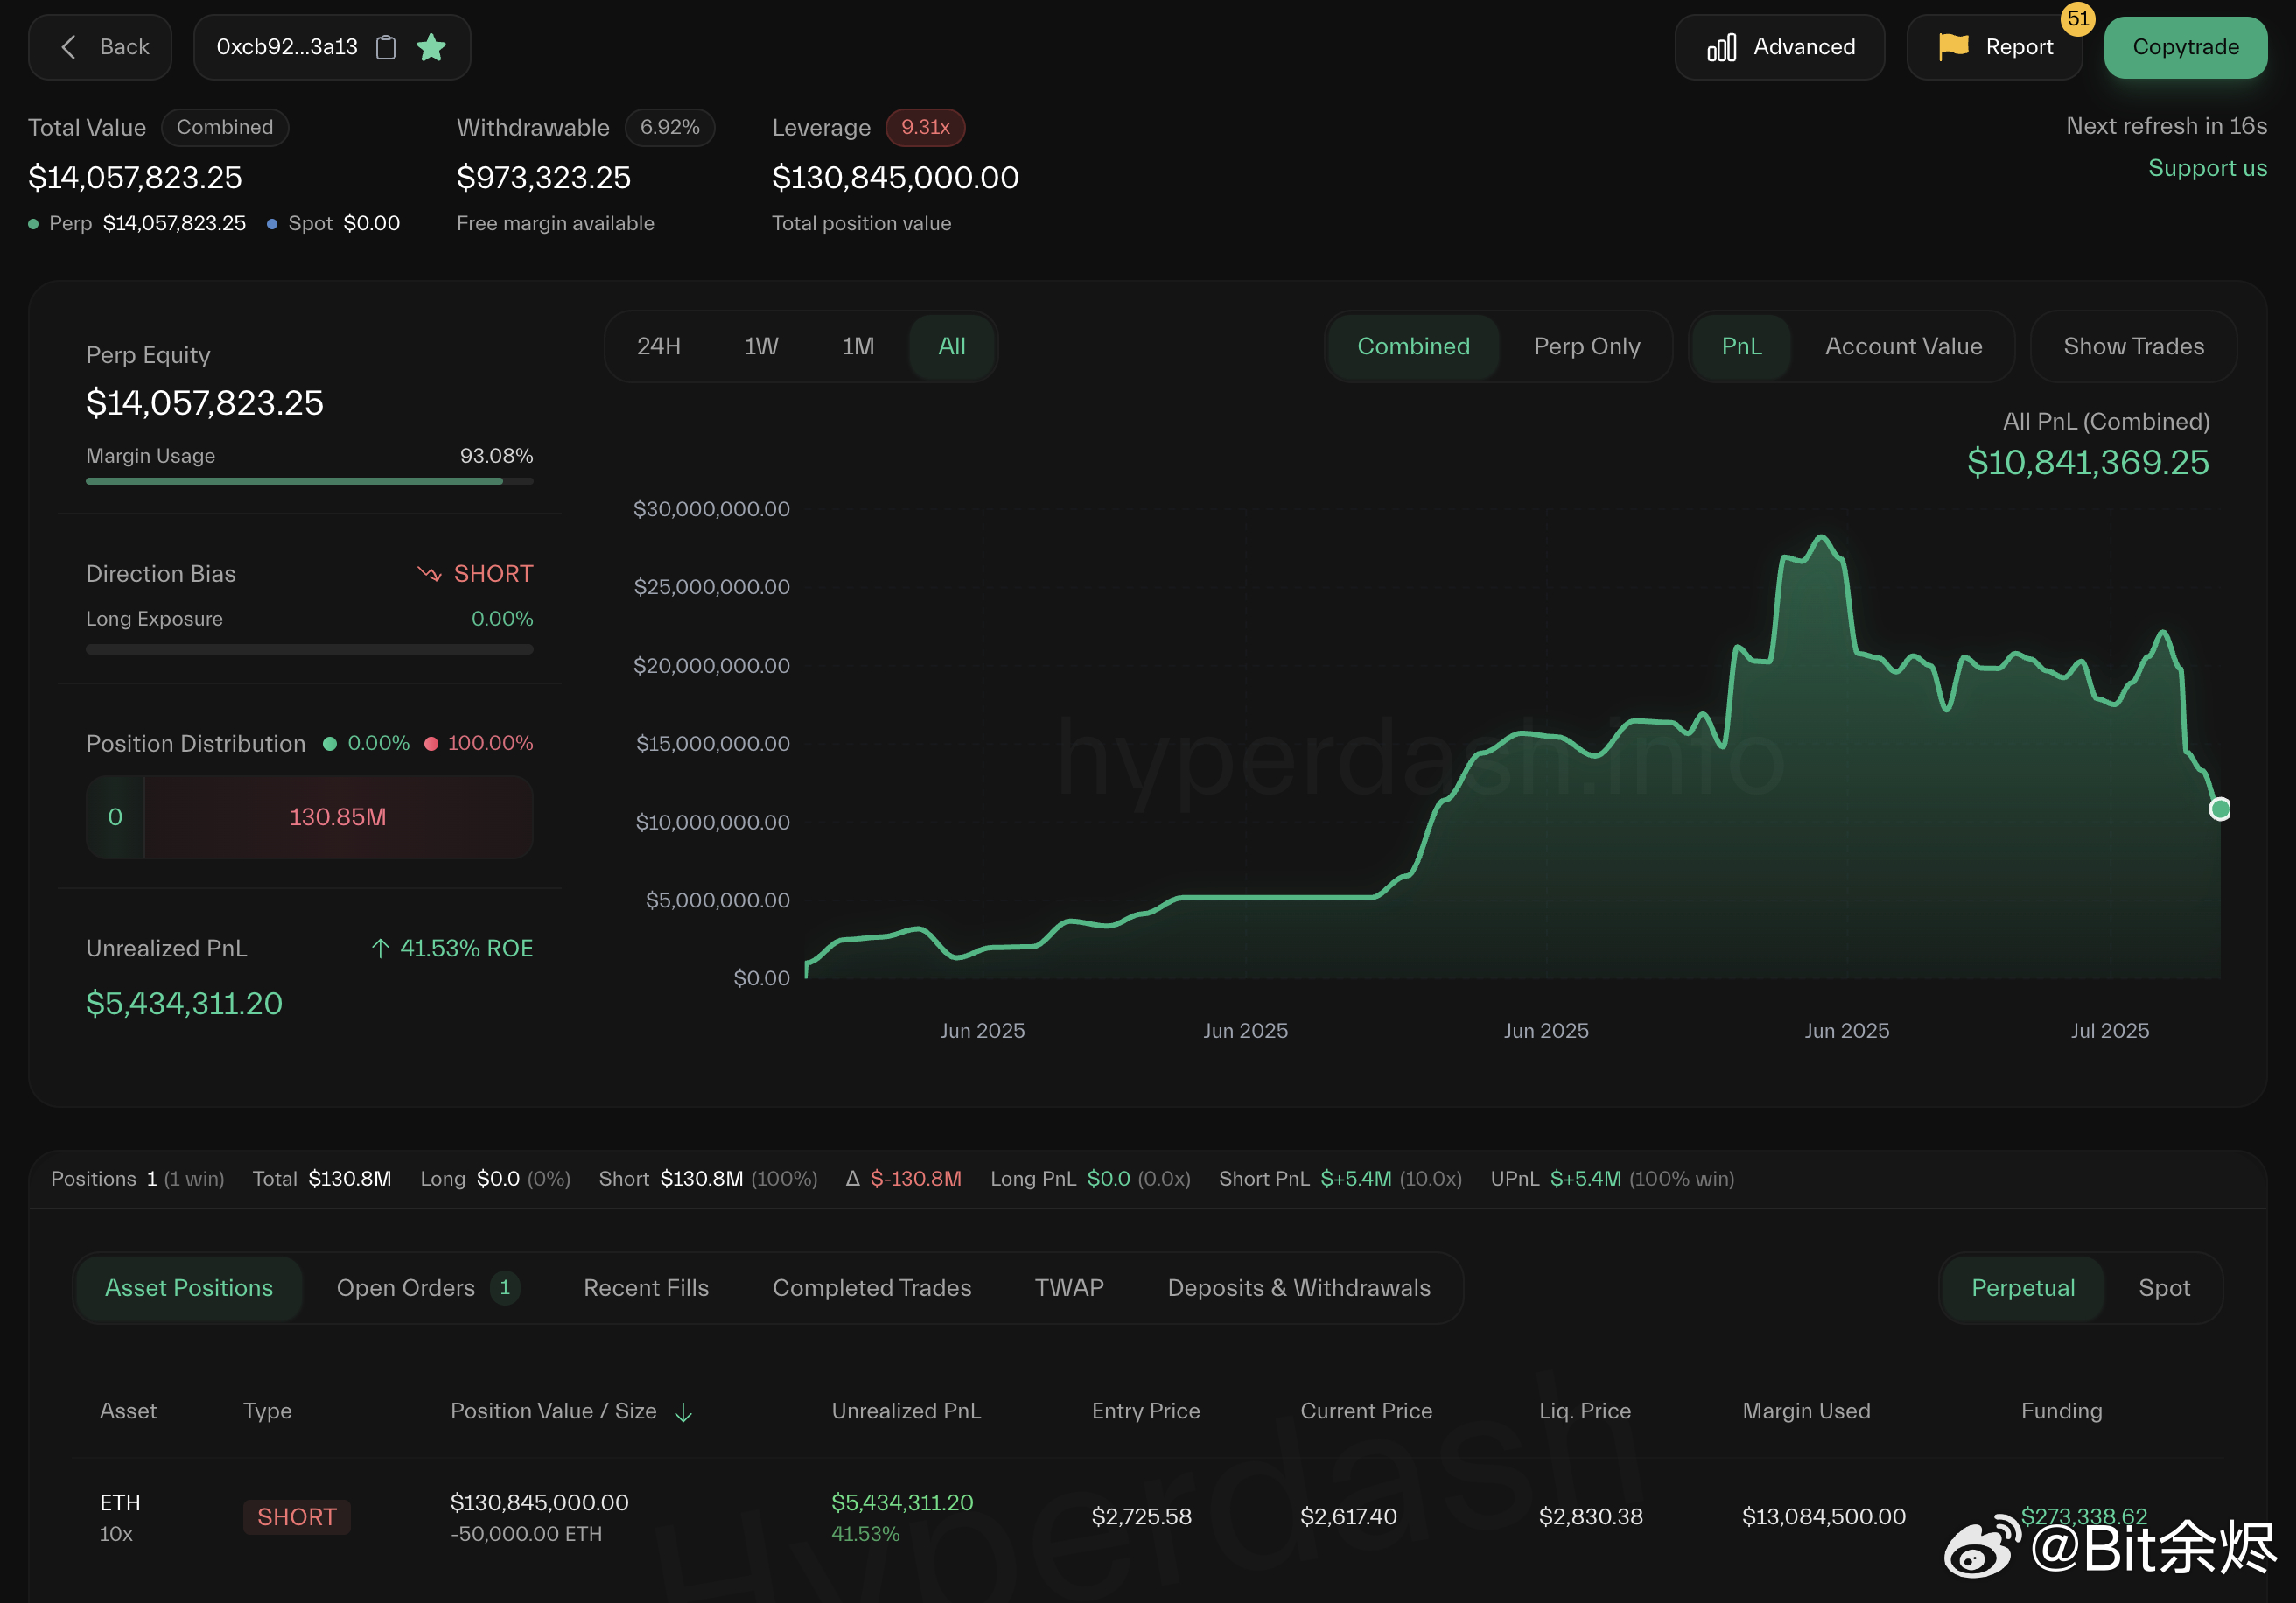
Task: Click the All PnL $10,841,369.25 value
Action: click(x=2088, y=463)
